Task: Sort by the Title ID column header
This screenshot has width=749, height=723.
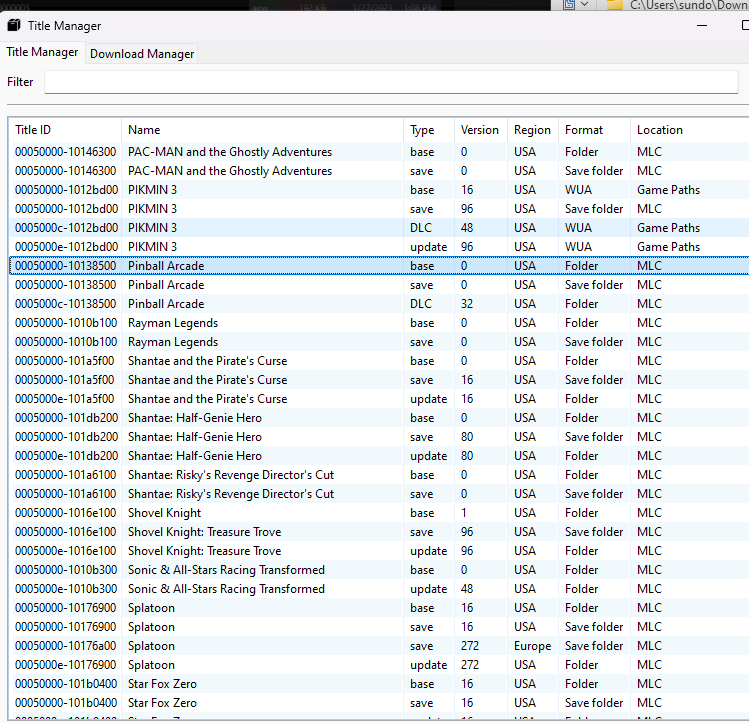Action: [64, 130]
